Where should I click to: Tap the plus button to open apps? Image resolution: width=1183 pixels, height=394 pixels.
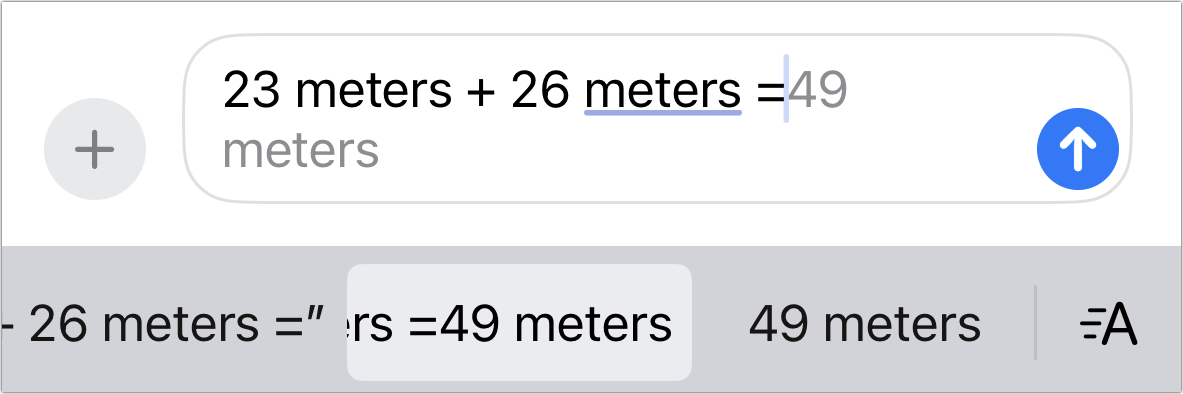point(95,149)
